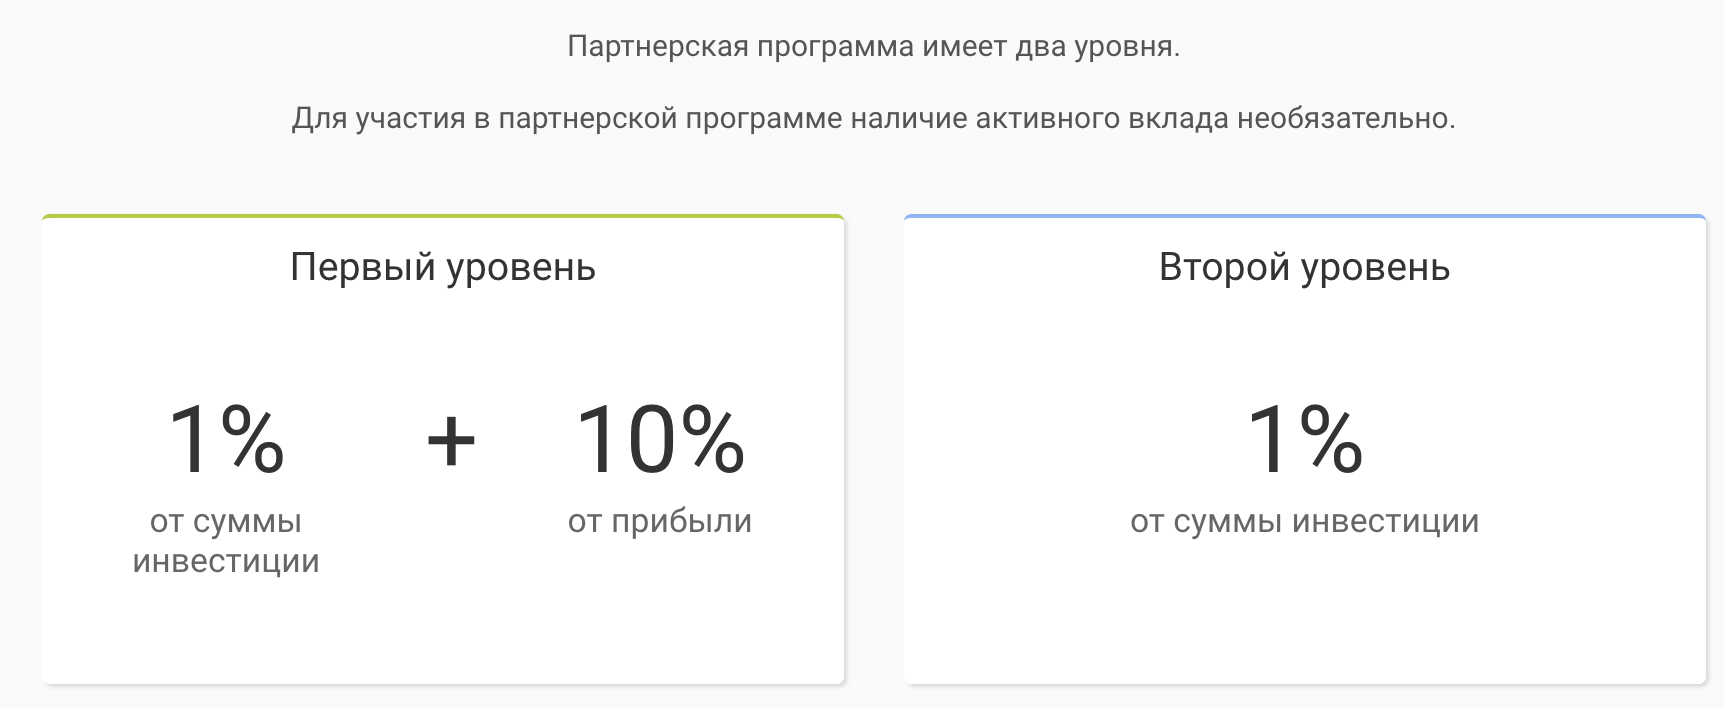The height and width of the screenshot is (708, 1724).
Task: Click the text 'Партнерская программа имеет два уровня.'
Action: 874,47
